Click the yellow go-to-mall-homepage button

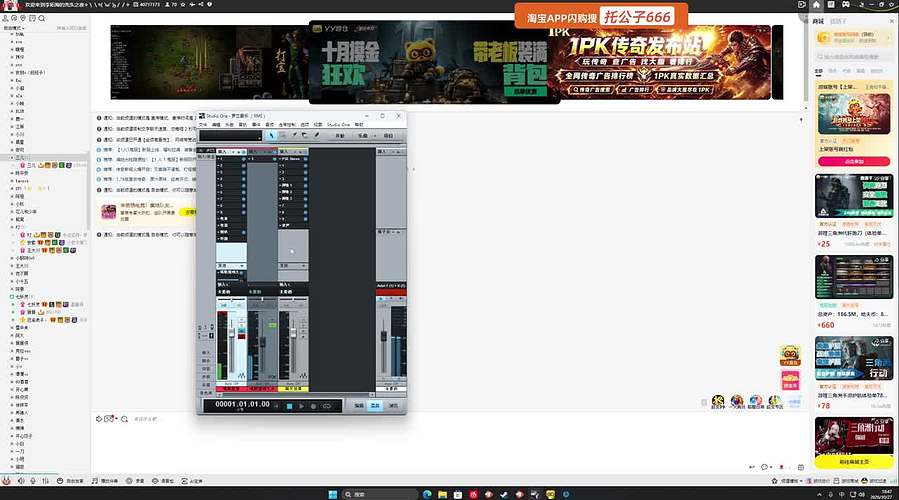[854, 462]
